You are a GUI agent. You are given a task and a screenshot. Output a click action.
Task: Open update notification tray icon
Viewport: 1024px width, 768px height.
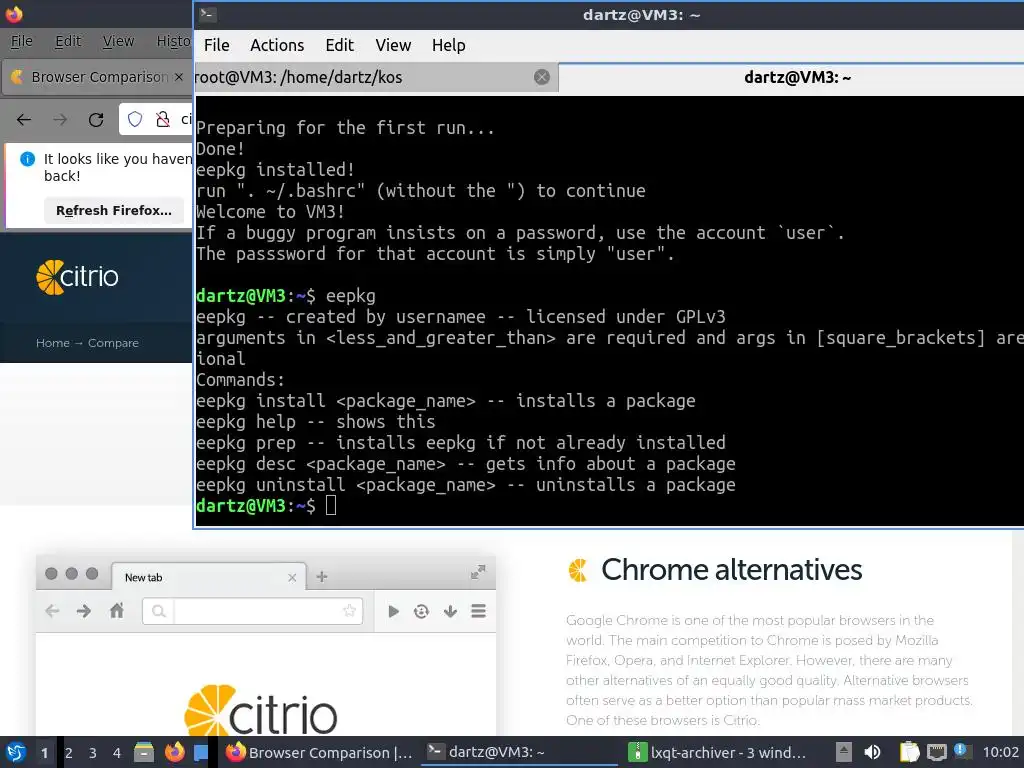961,751
